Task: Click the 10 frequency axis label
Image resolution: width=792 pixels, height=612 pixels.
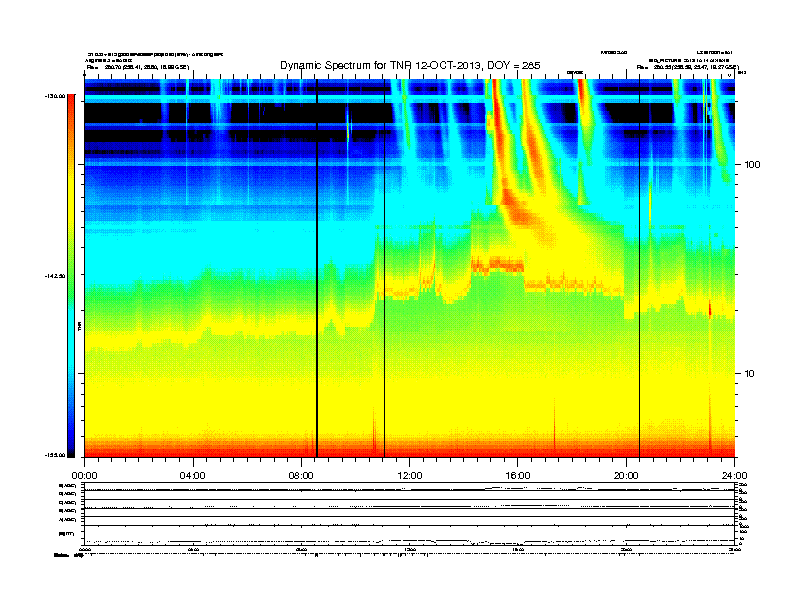Action: pyautogui.click(x=749, y=374)
